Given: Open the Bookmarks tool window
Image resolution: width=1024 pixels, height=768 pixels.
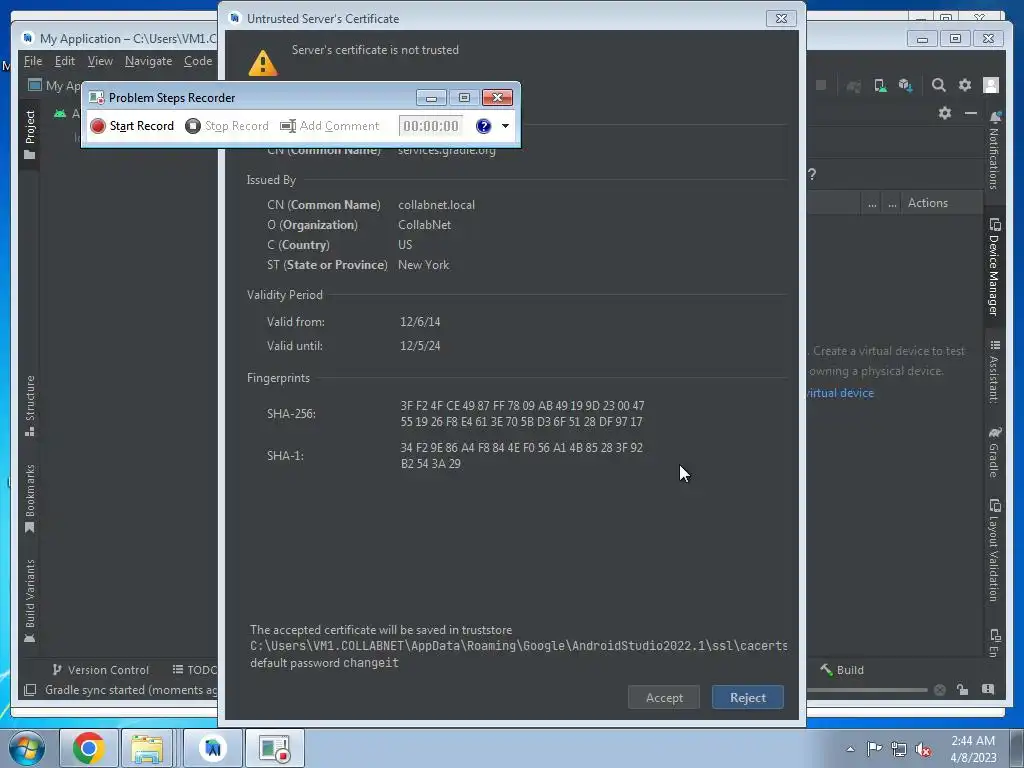Looking at the screenshot, I should click(x=29, y=499).
